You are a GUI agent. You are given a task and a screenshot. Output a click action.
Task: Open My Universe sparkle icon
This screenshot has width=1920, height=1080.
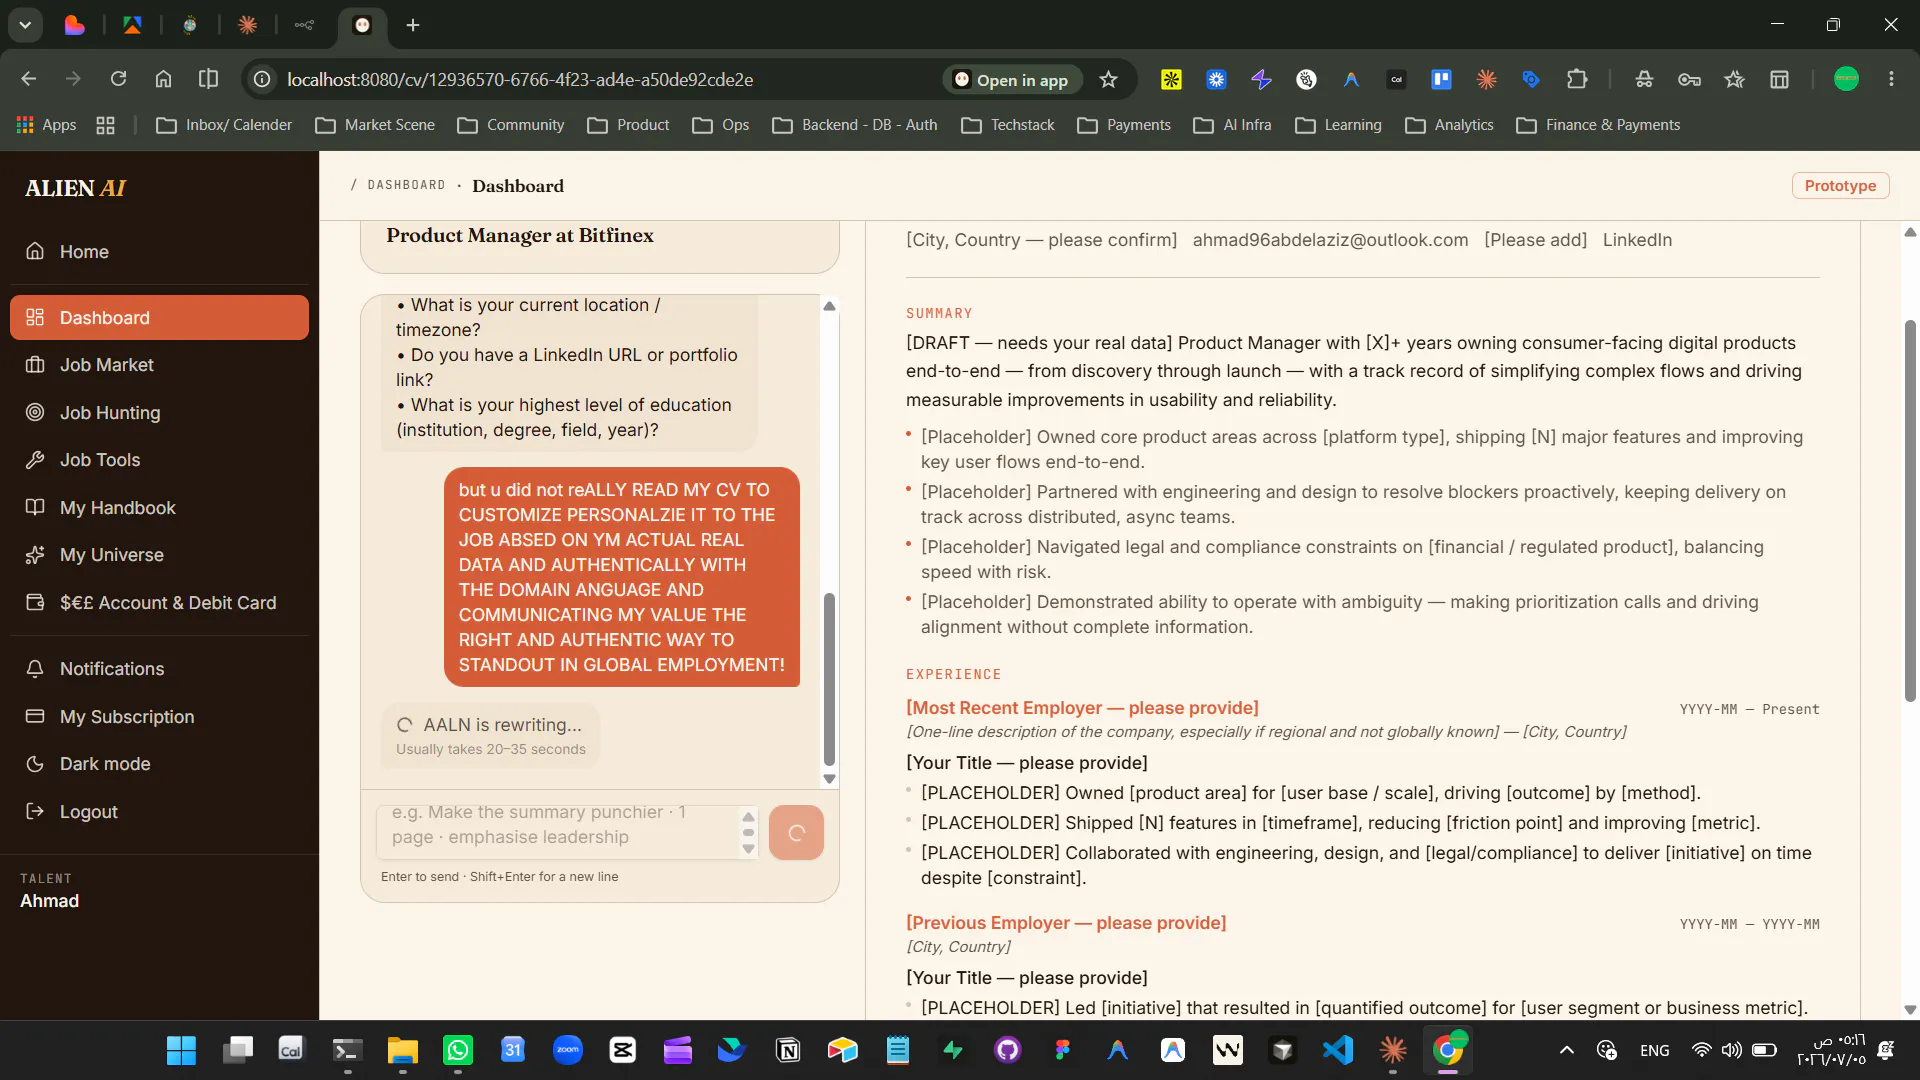tap(35, 555)
